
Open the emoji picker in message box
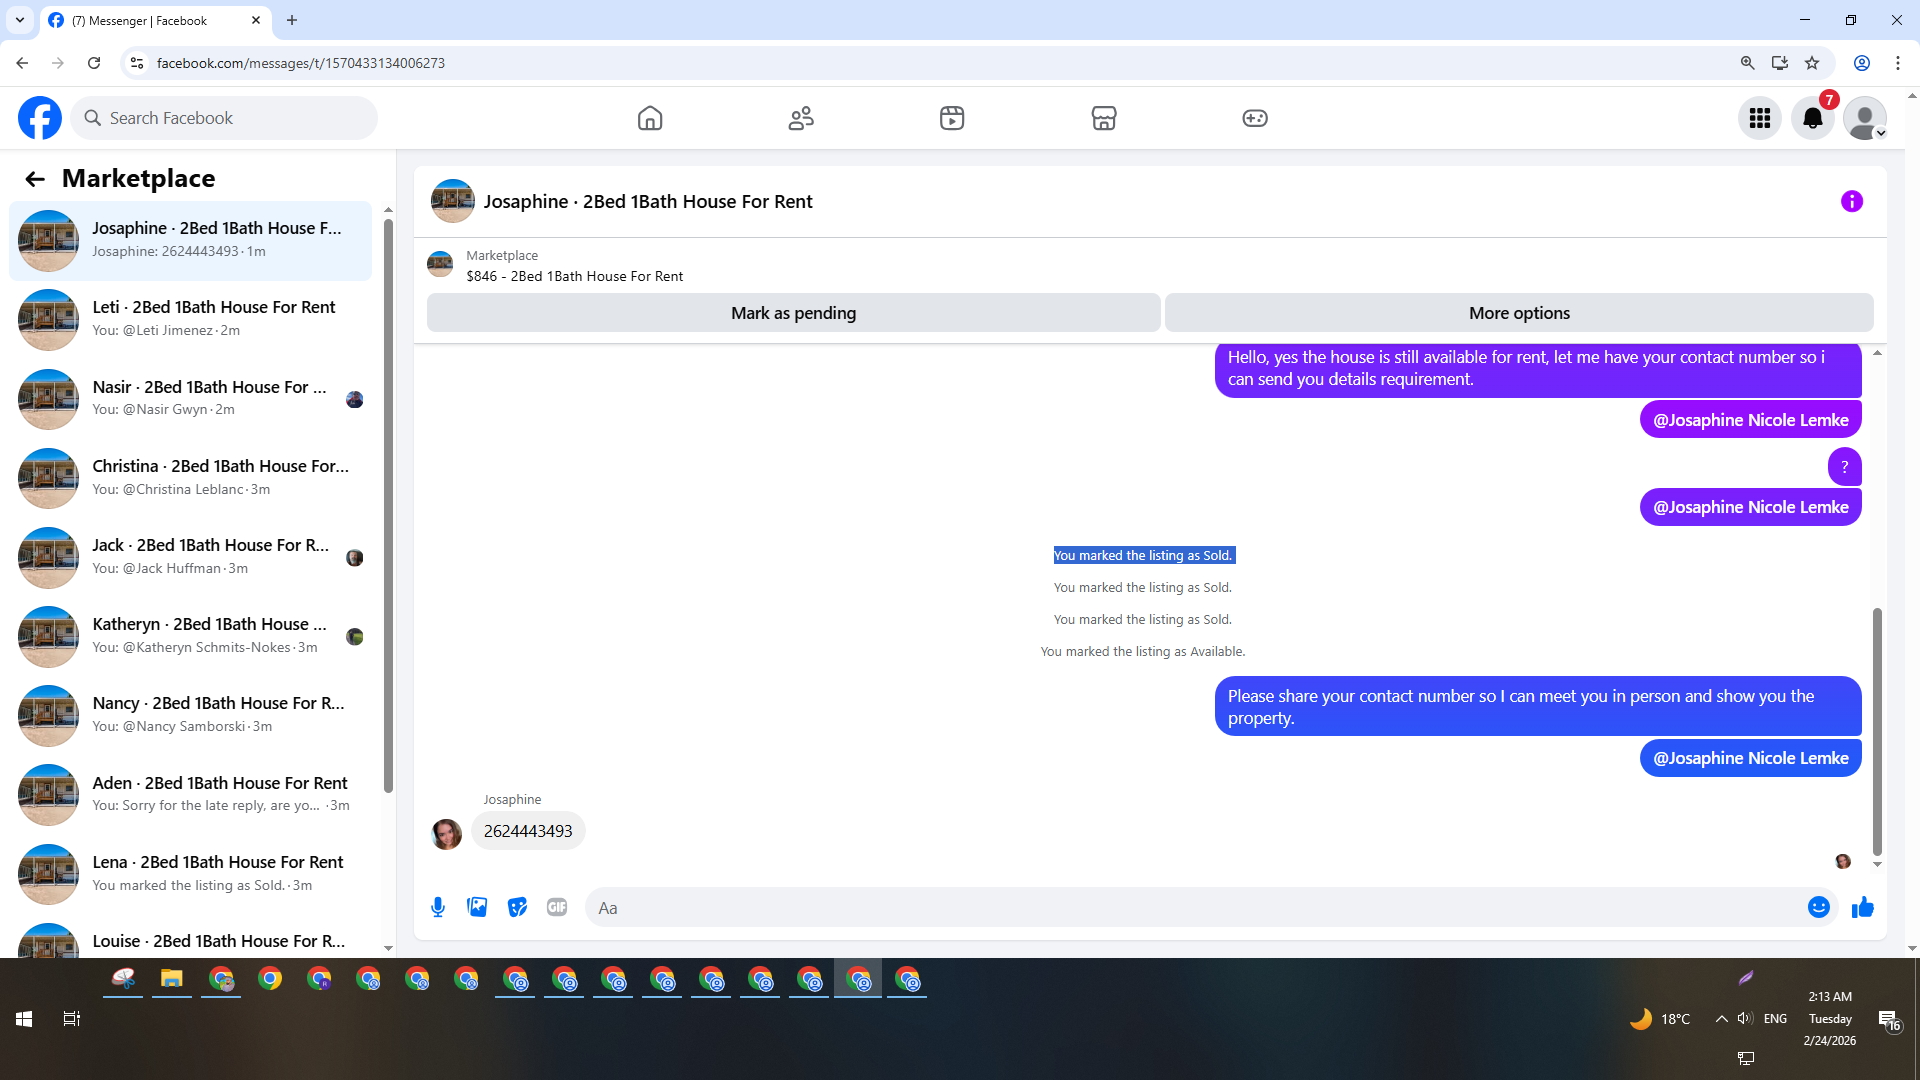coord(1818,907)
